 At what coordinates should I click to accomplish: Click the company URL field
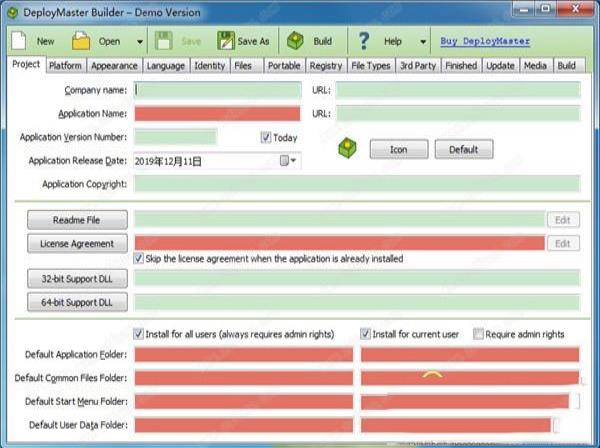[458, 90]
